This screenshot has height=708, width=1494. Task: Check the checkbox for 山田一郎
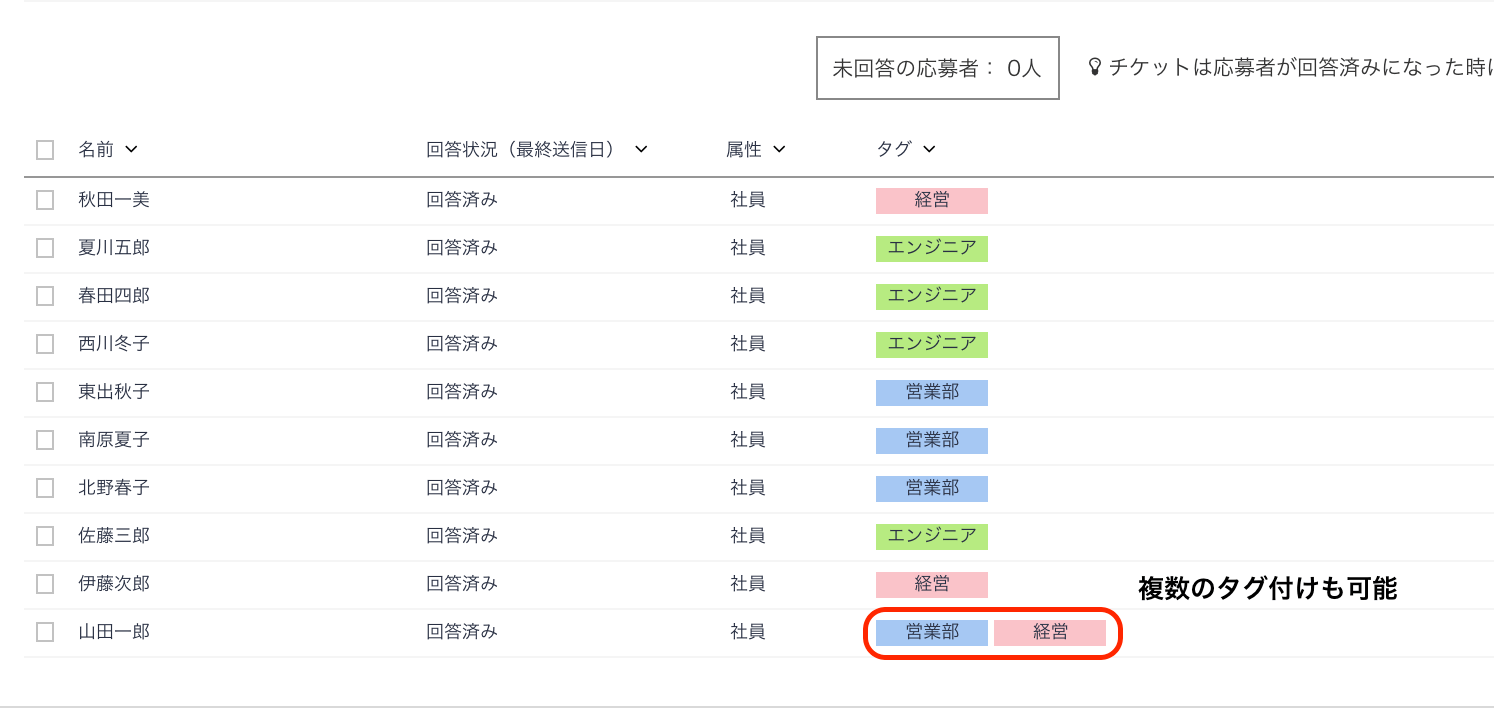(x=44, y=631)
